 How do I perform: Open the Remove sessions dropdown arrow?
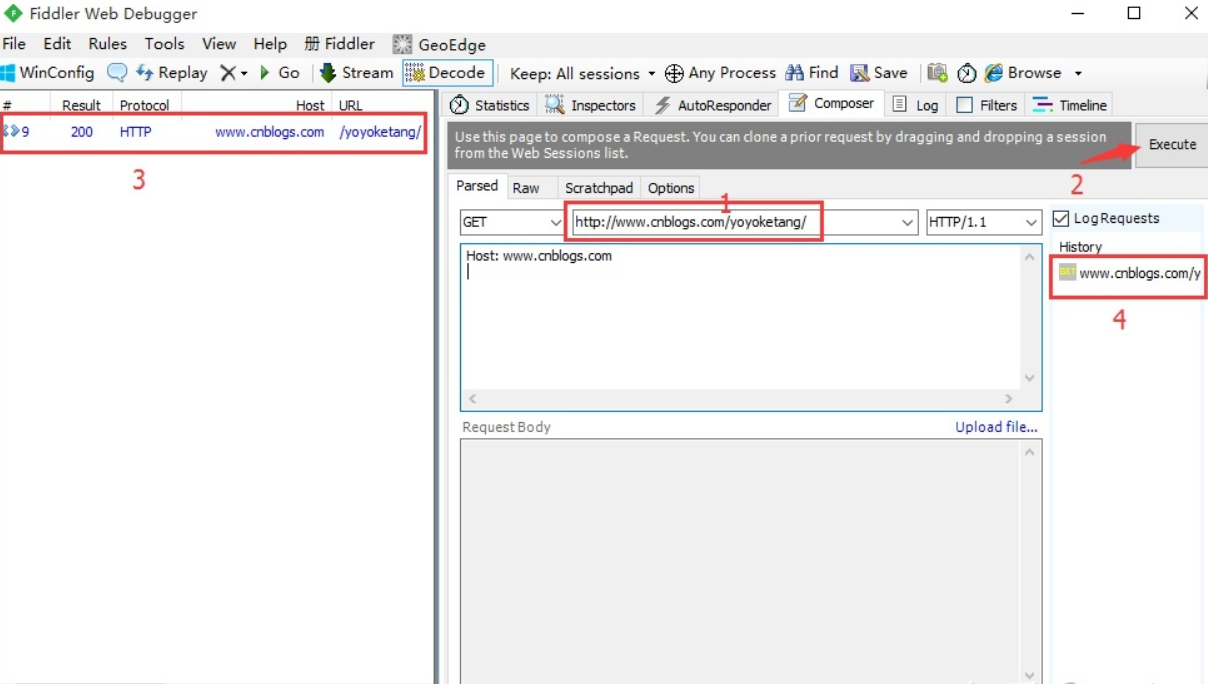point(244,74)
